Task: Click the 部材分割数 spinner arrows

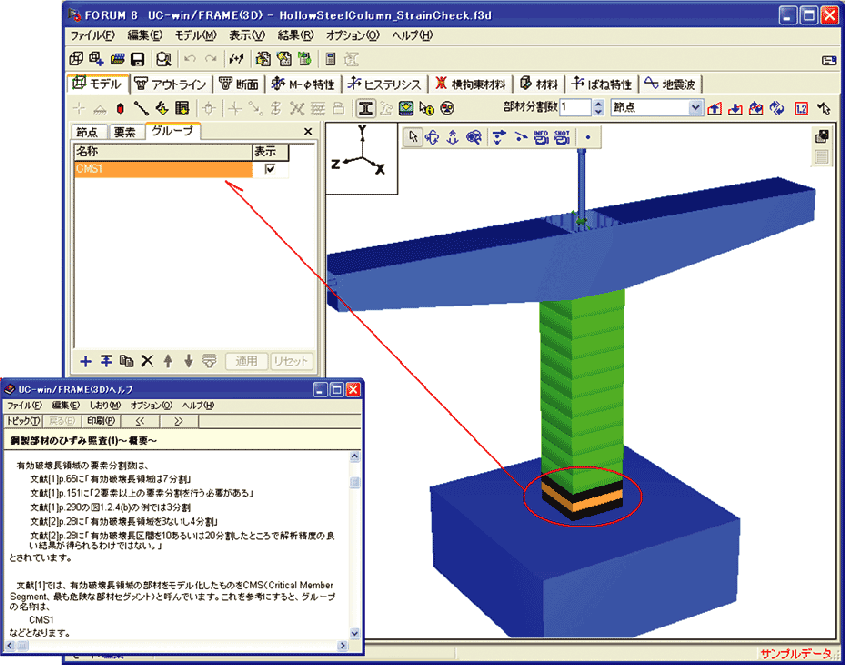Action: (598, 108)
